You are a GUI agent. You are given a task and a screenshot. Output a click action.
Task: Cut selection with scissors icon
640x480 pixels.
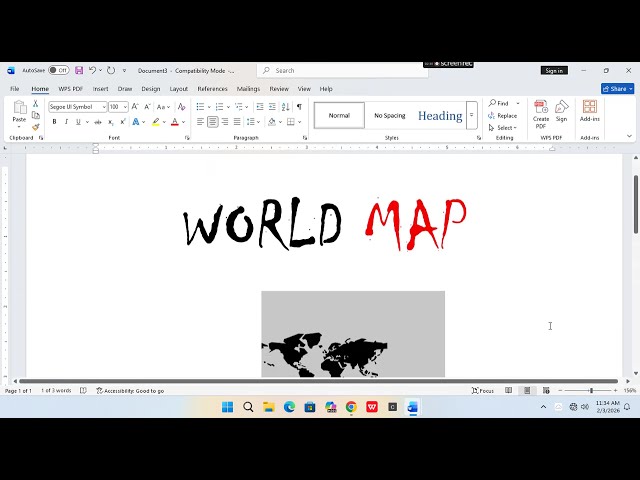36,104
